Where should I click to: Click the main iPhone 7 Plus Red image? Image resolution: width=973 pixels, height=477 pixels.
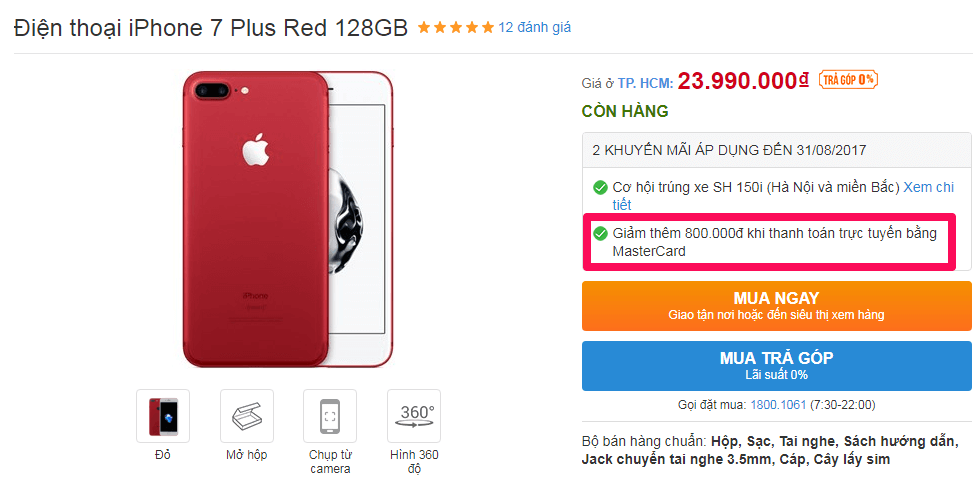[x=288, y=219]
